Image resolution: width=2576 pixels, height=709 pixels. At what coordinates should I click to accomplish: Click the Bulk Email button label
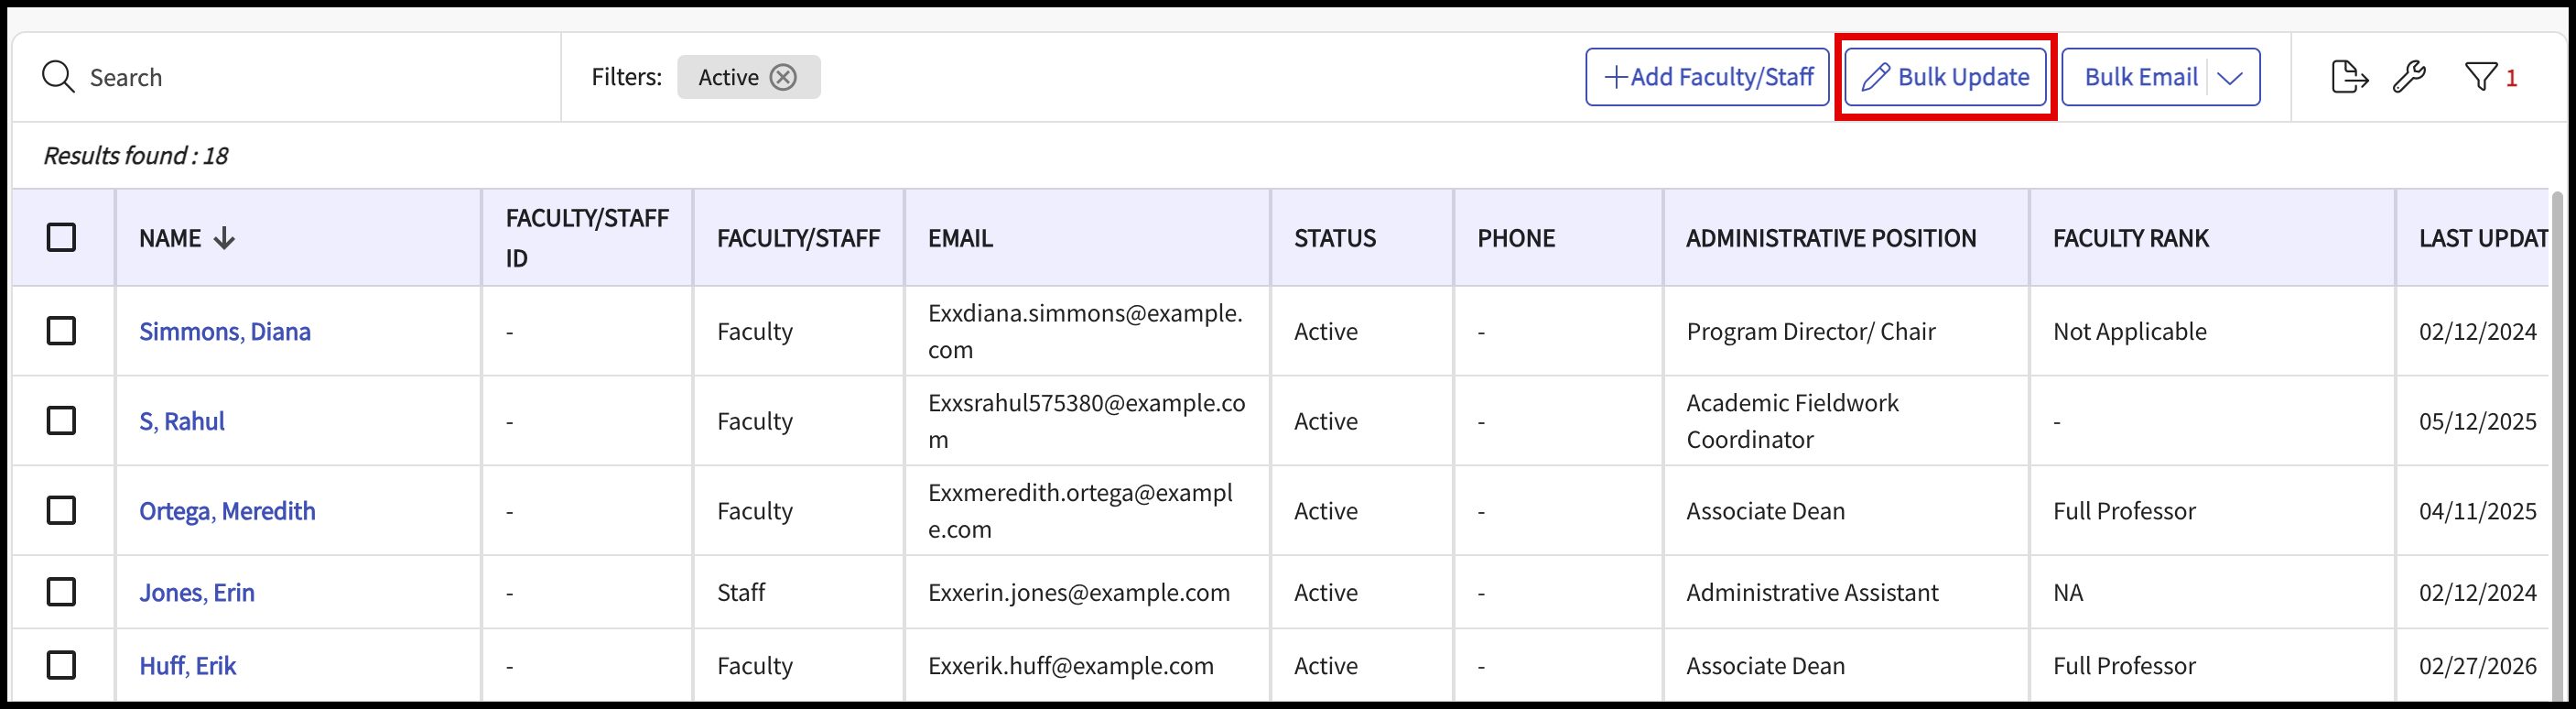pyautogui.click(x=2141, y=77)
